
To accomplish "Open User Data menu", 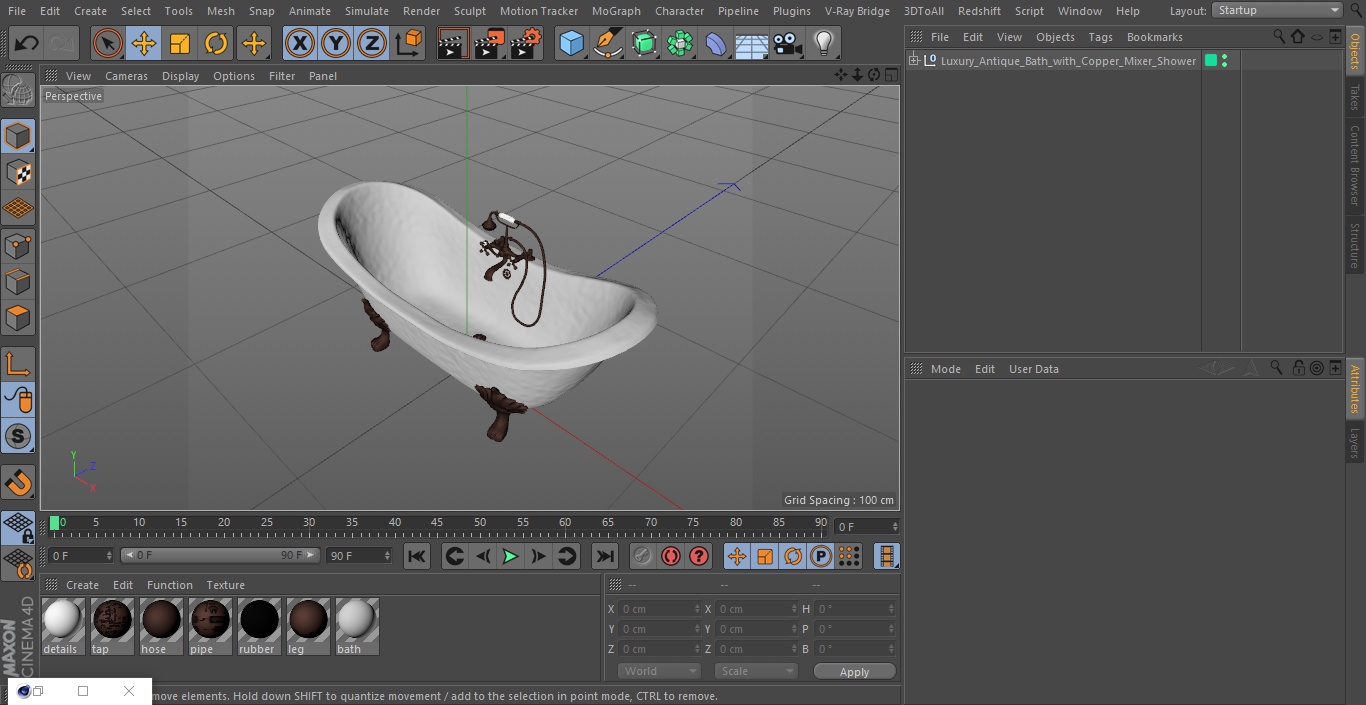I will coord(1033,369).
